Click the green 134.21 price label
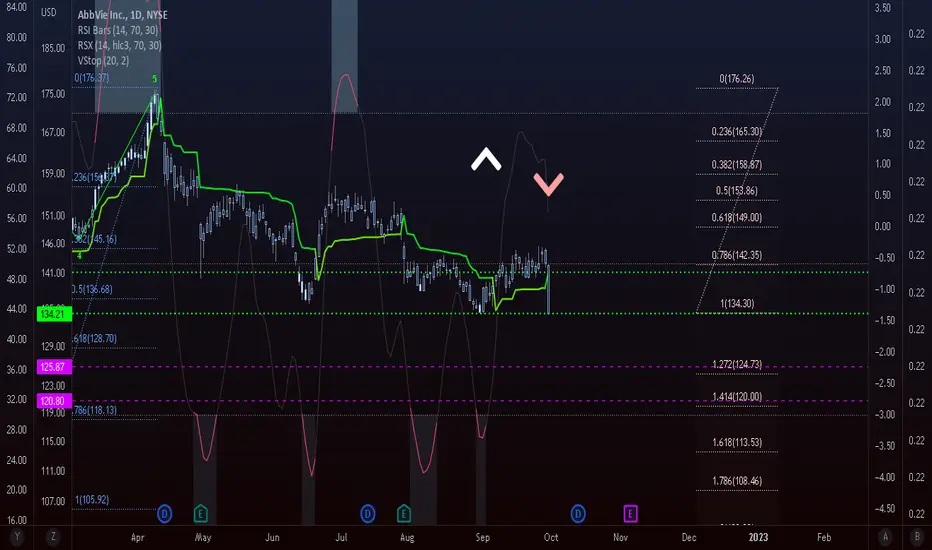 (54, 314)
